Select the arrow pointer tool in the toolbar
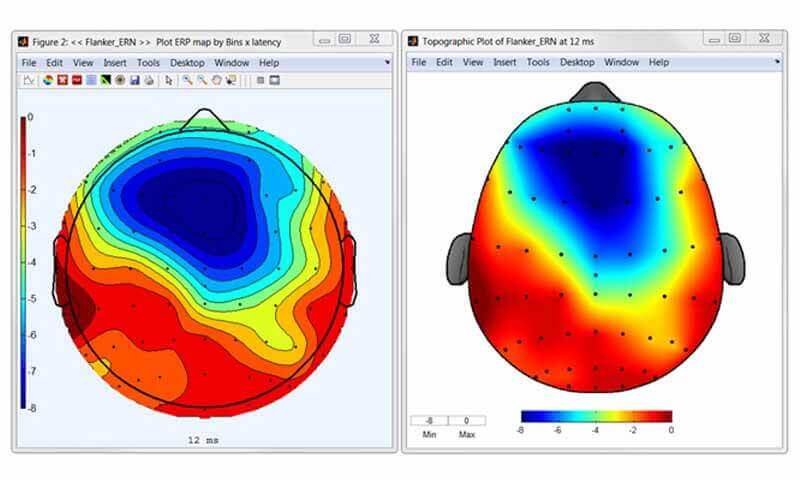The height and width of the screenshot is (480, 800). (x=169, y=80)
